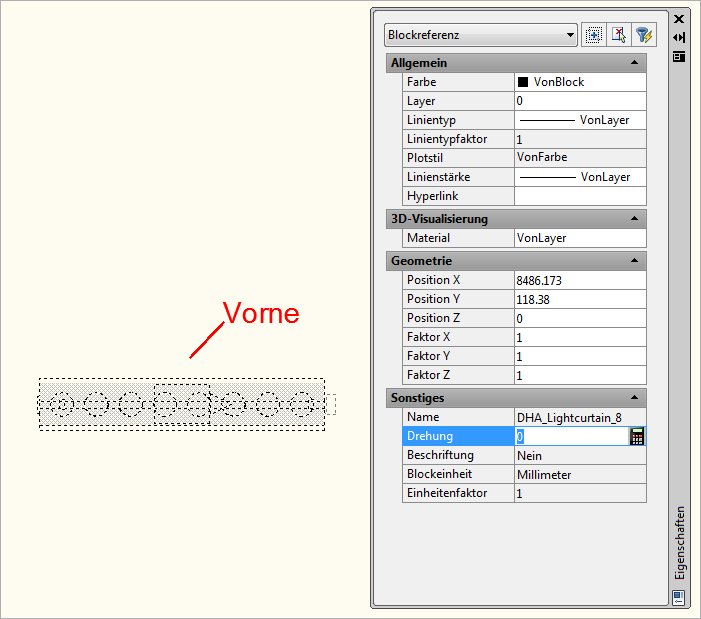Select the light curtain block in drawing
This screenshot has width=701, height=619.
click(x=182, y=404)
